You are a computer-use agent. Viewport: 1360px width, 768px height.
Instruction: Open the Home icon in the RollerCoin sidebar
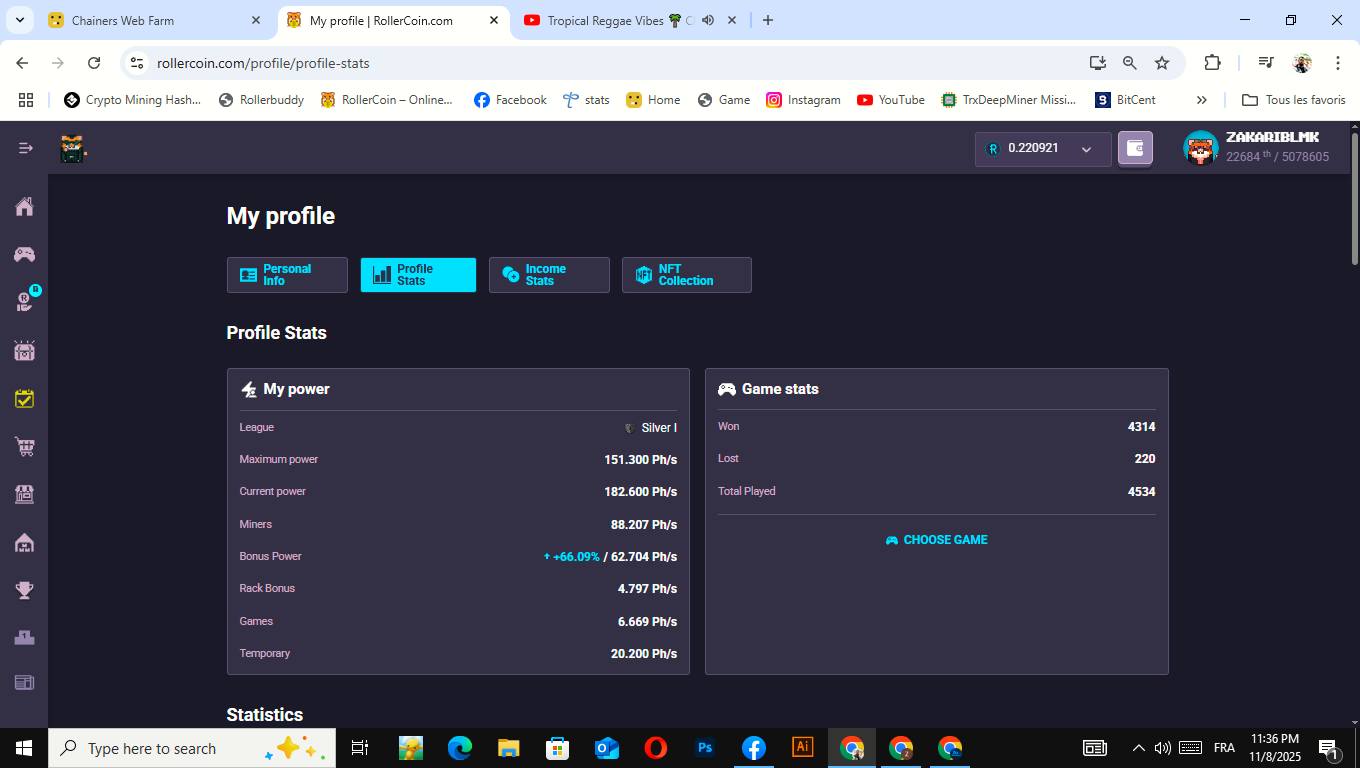pyautogui.click(x=24, y=206)
